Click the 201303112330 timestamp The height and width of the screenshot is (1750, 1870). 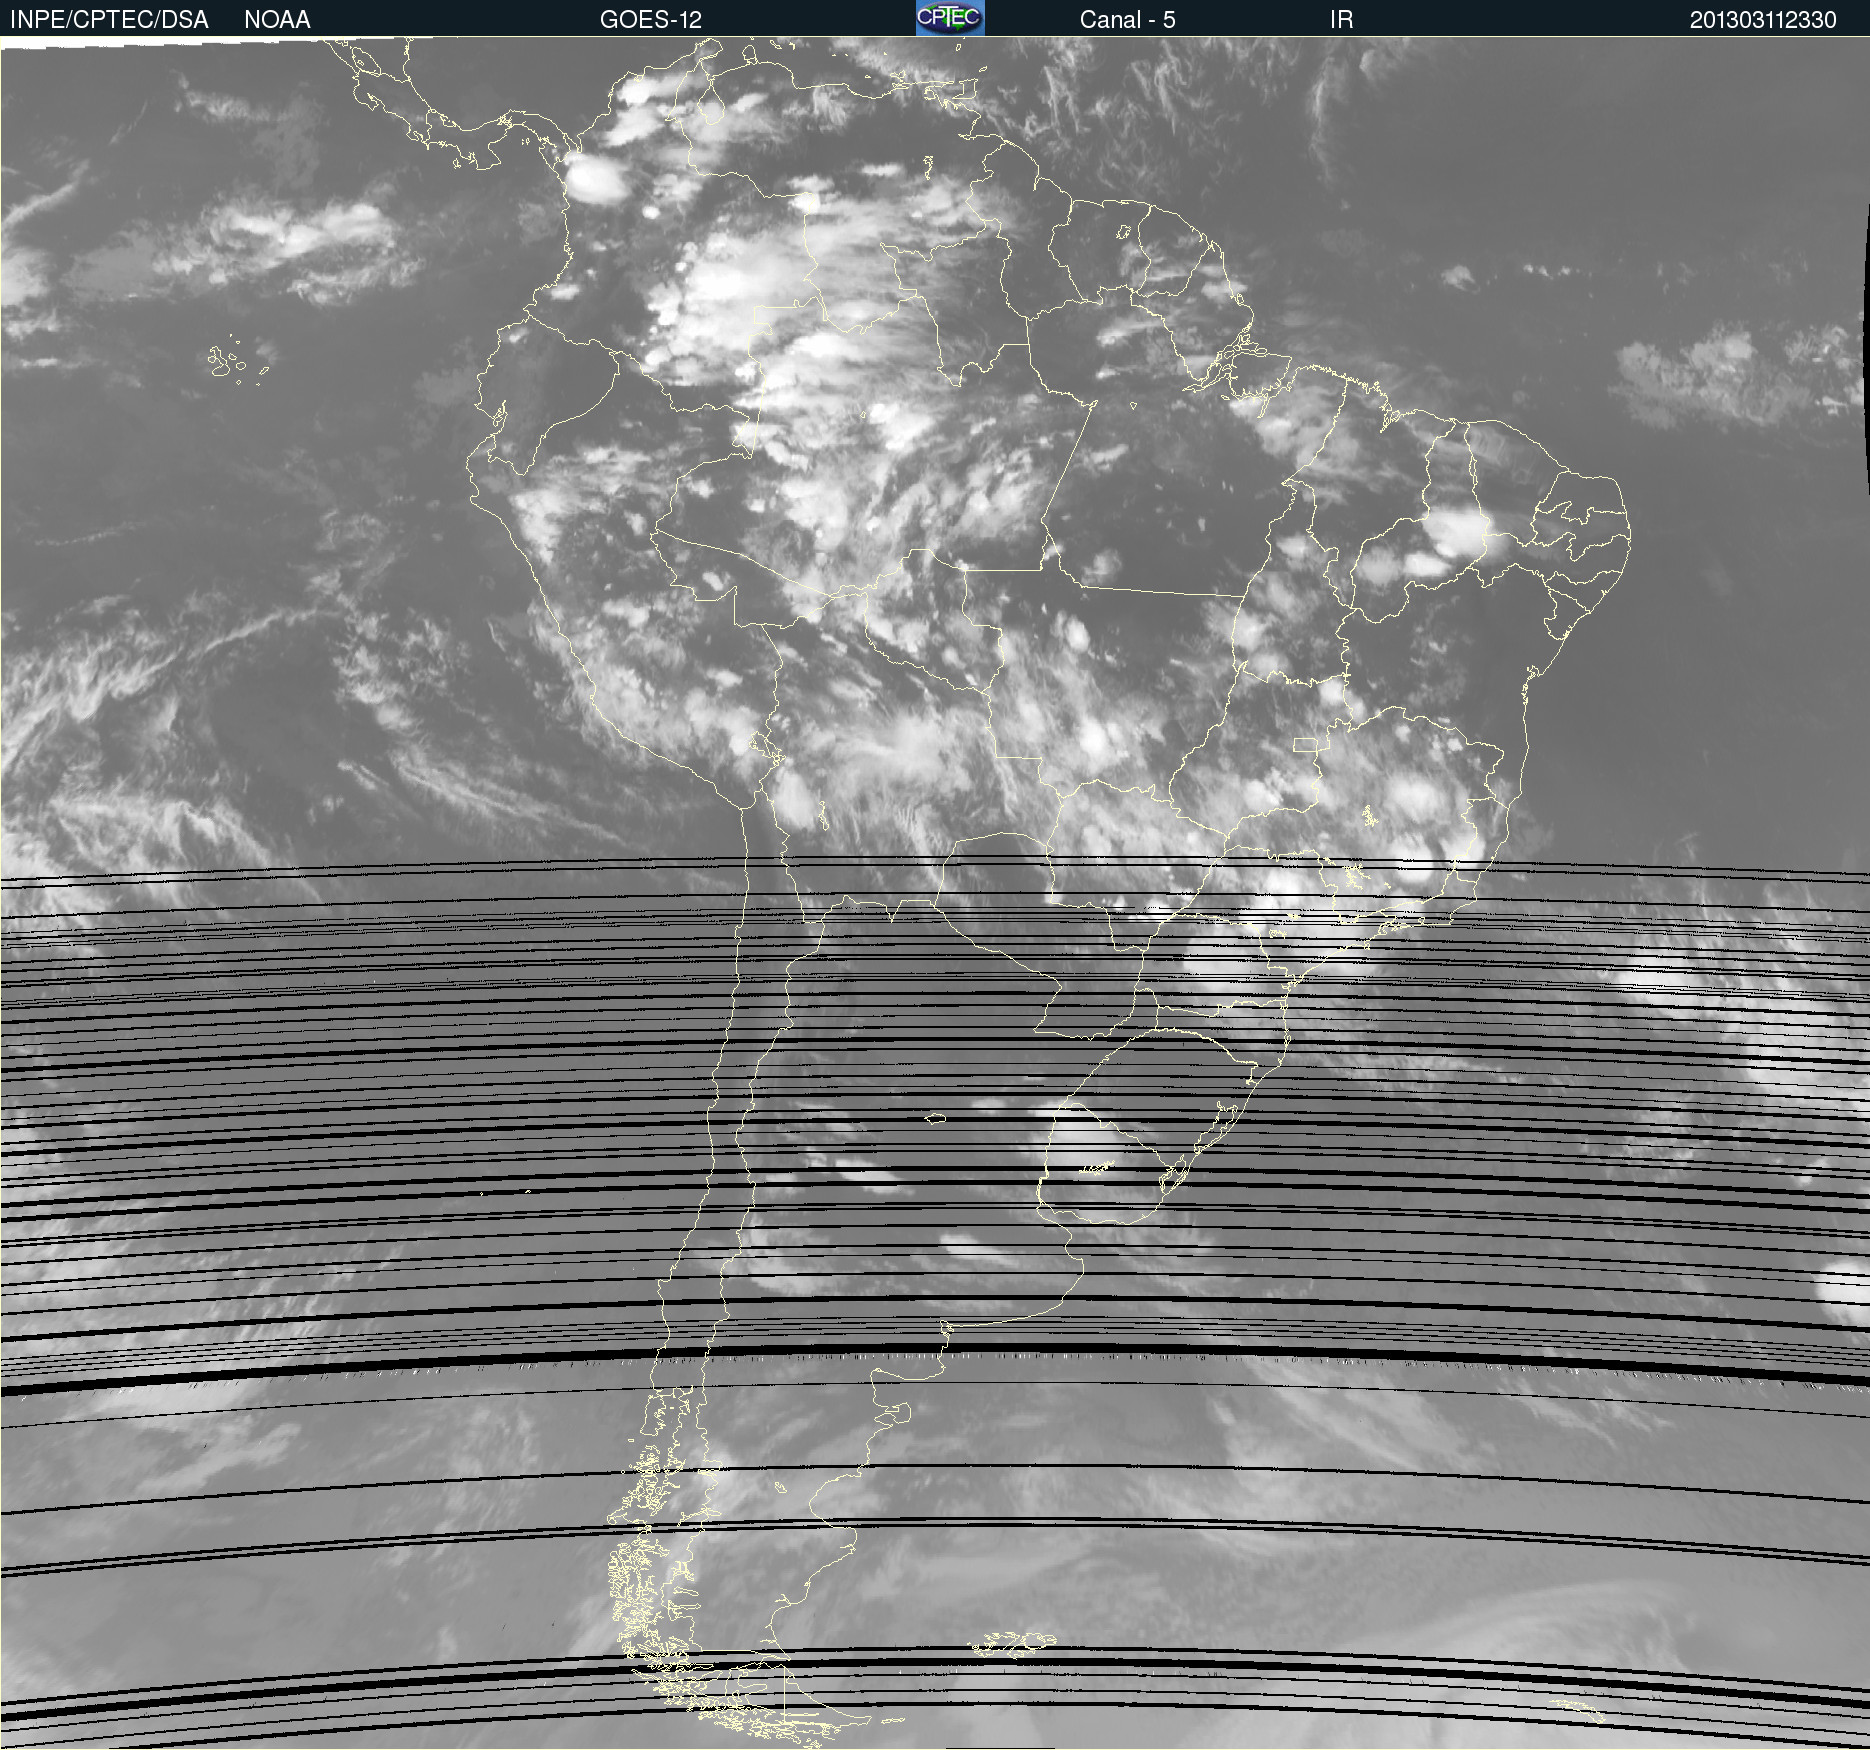point(1763,20)
